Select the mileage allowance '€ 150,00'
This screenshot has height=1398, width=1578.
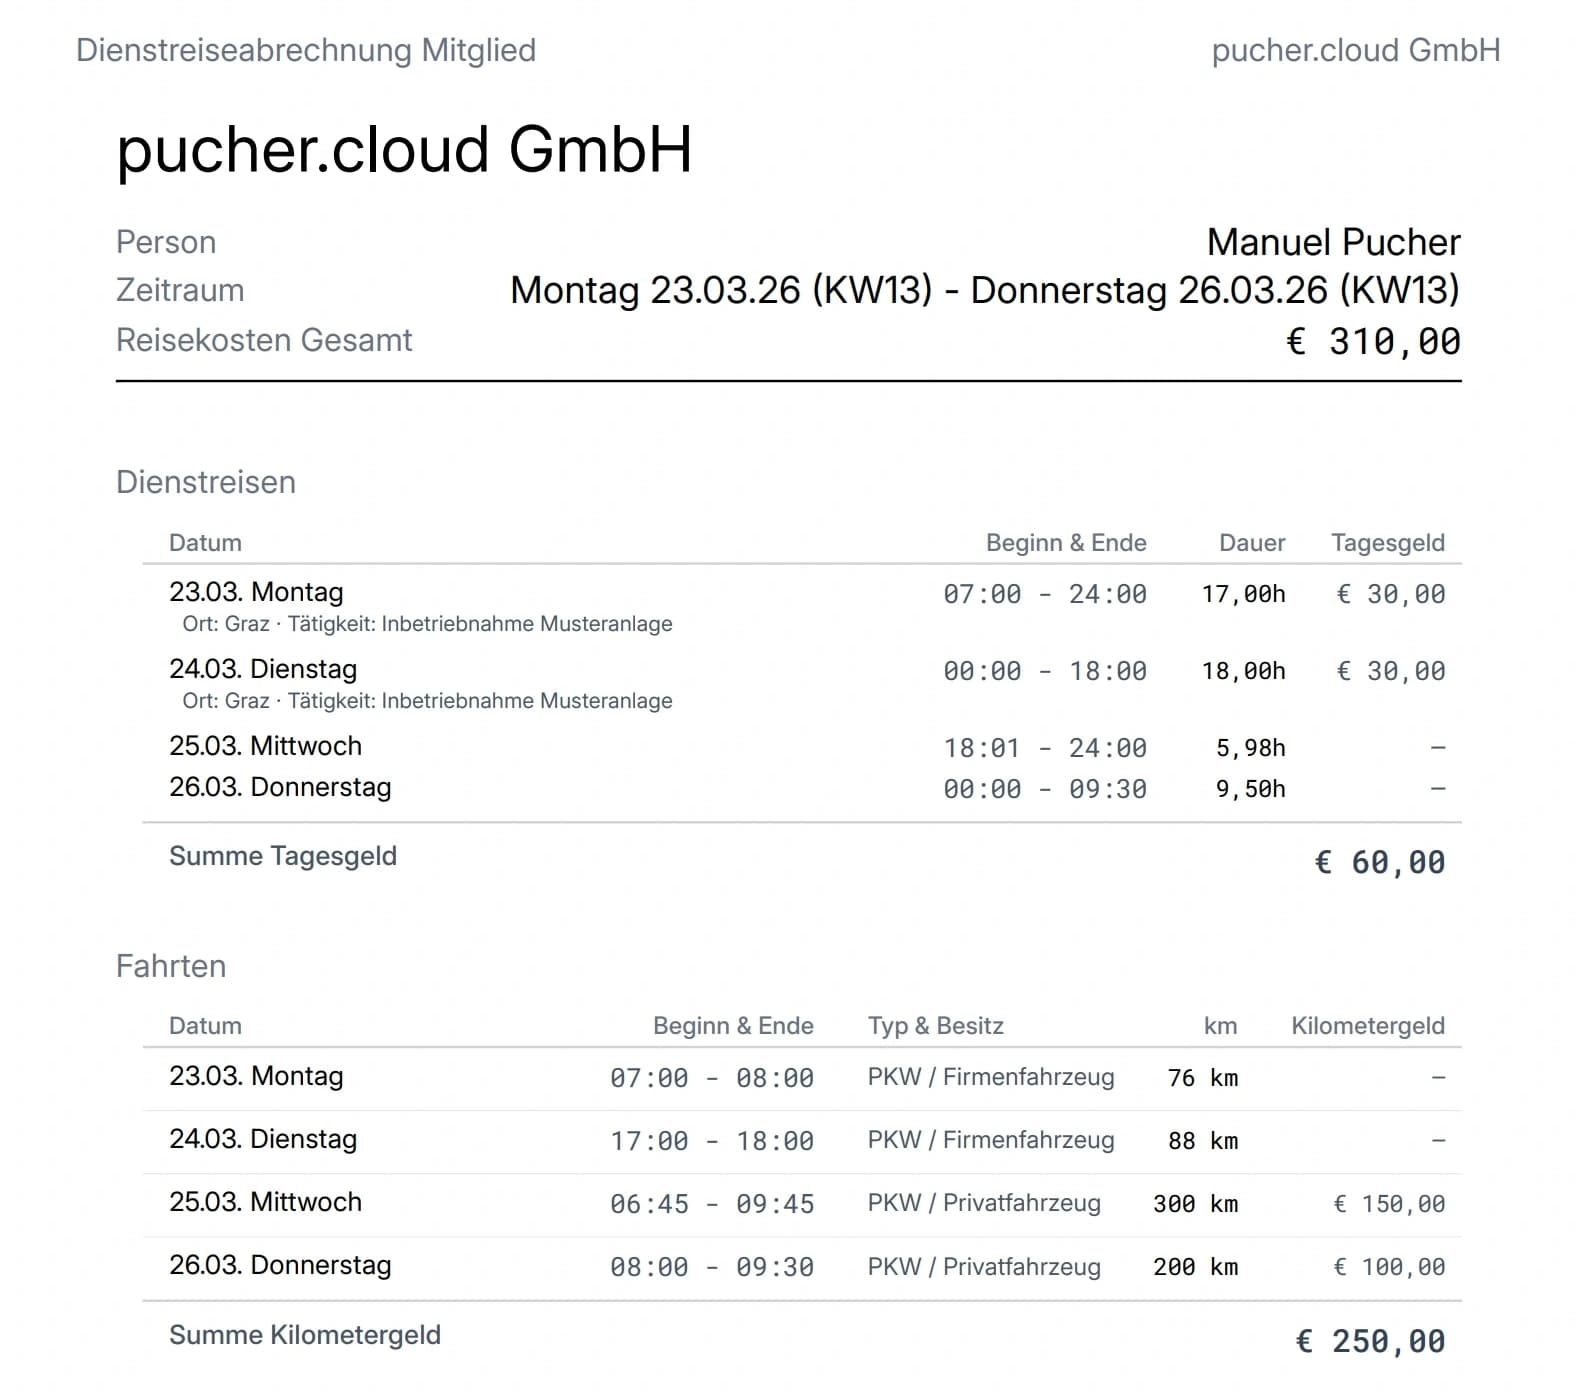click(x=1389, y=1204)
